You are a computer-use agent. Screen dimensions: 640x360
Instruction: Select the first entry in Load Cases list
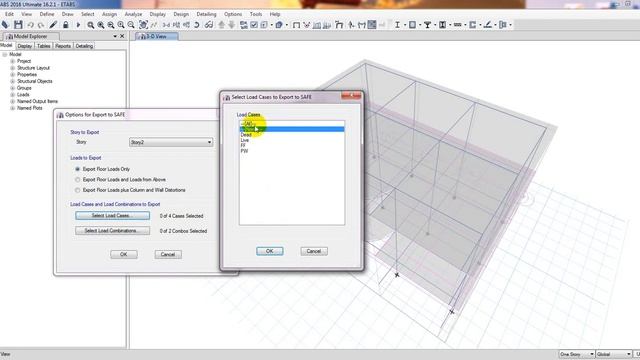pos(291,124)
